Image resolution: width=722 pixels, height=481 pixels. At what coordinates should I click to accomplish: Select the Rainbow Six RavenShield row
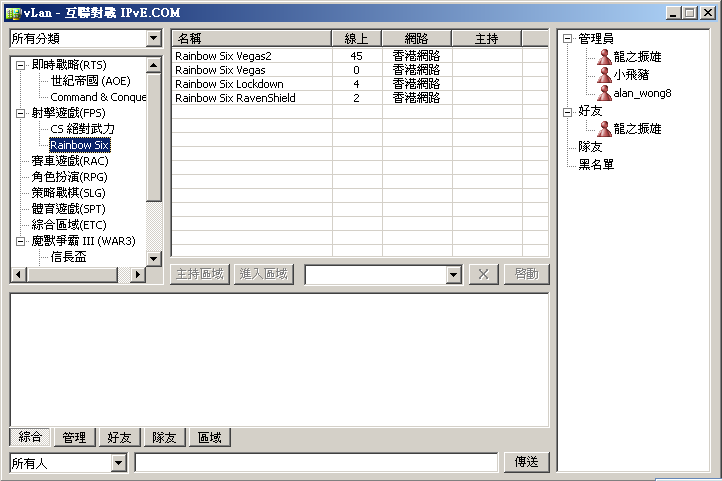pos(360,98)
